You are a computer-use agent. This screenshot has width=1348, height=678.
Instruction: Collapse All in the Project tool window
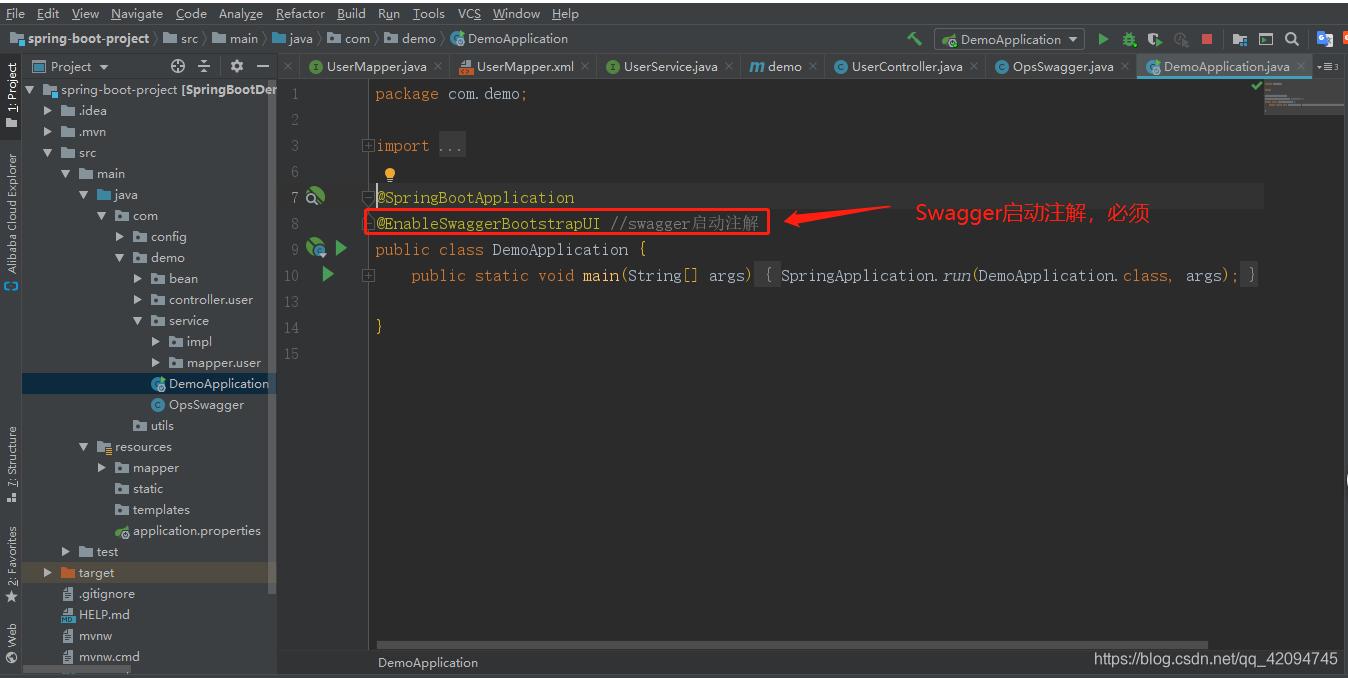pyautogui.click(x=203, y=66)
